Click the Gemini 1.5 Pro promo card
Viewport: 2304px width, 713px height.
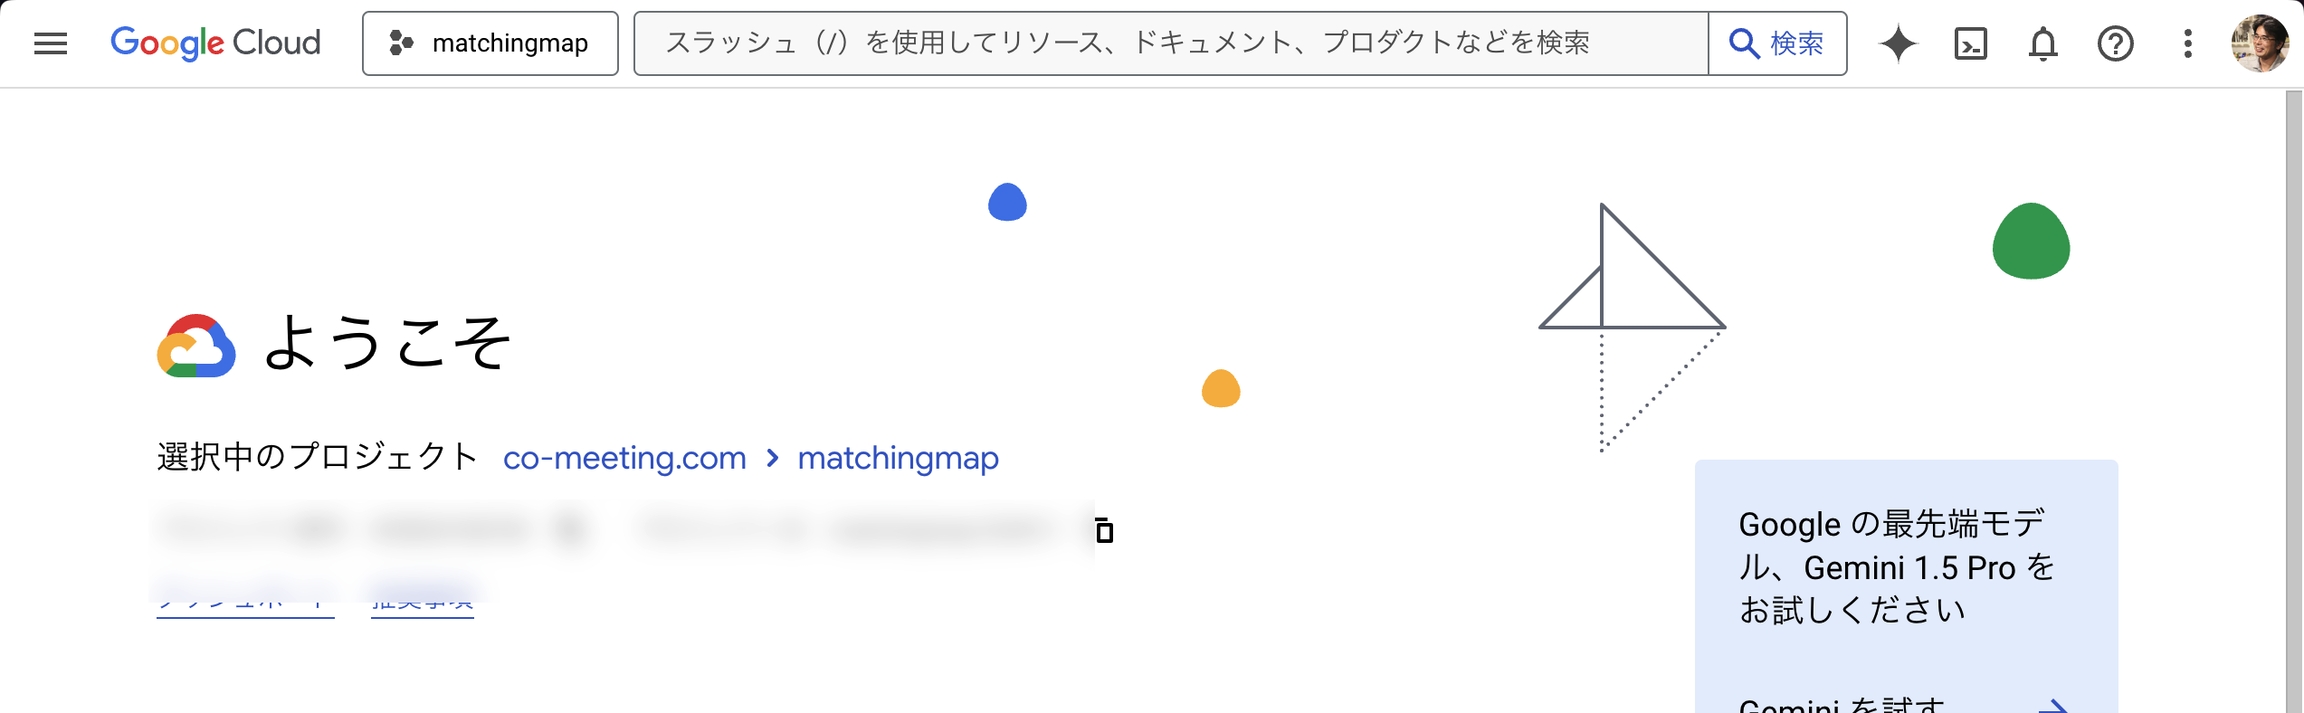pyautogui.click(x=1905, y=567)
